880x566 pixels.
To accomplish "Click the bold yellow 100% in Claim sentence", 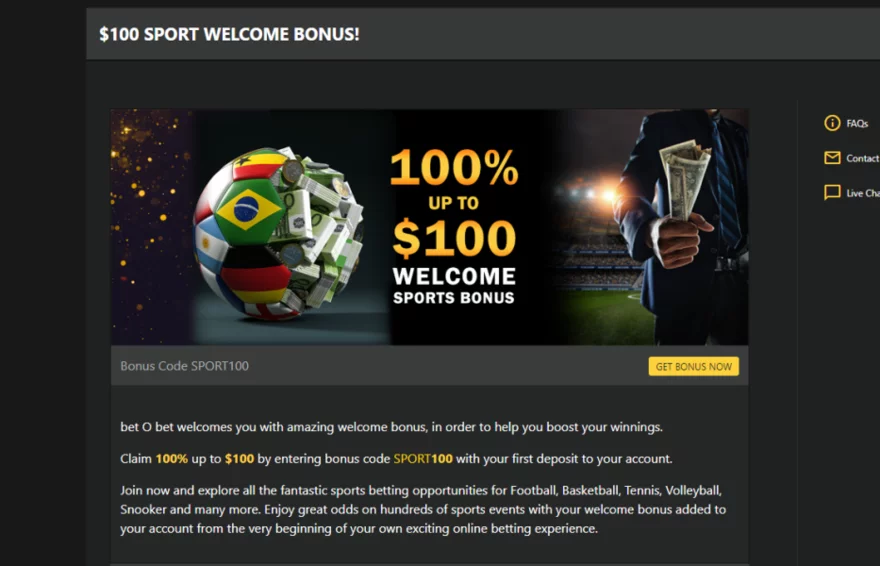I will tap(171, 459).
